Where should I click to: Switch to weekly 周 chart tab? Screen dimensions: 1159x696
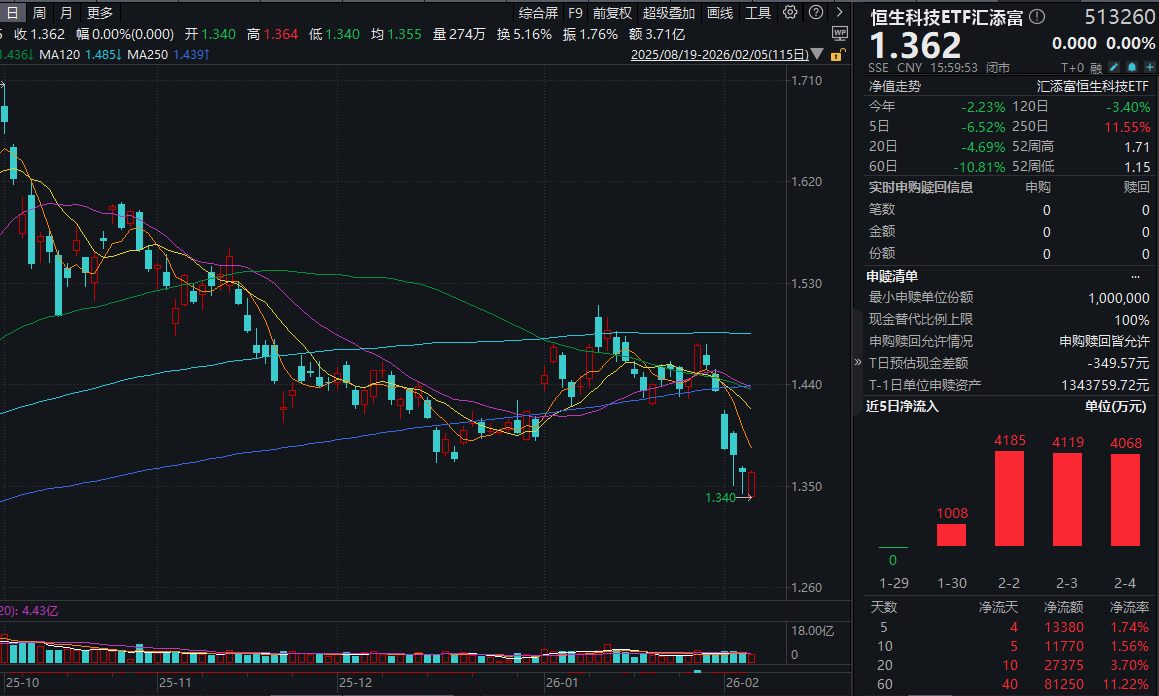39,13
